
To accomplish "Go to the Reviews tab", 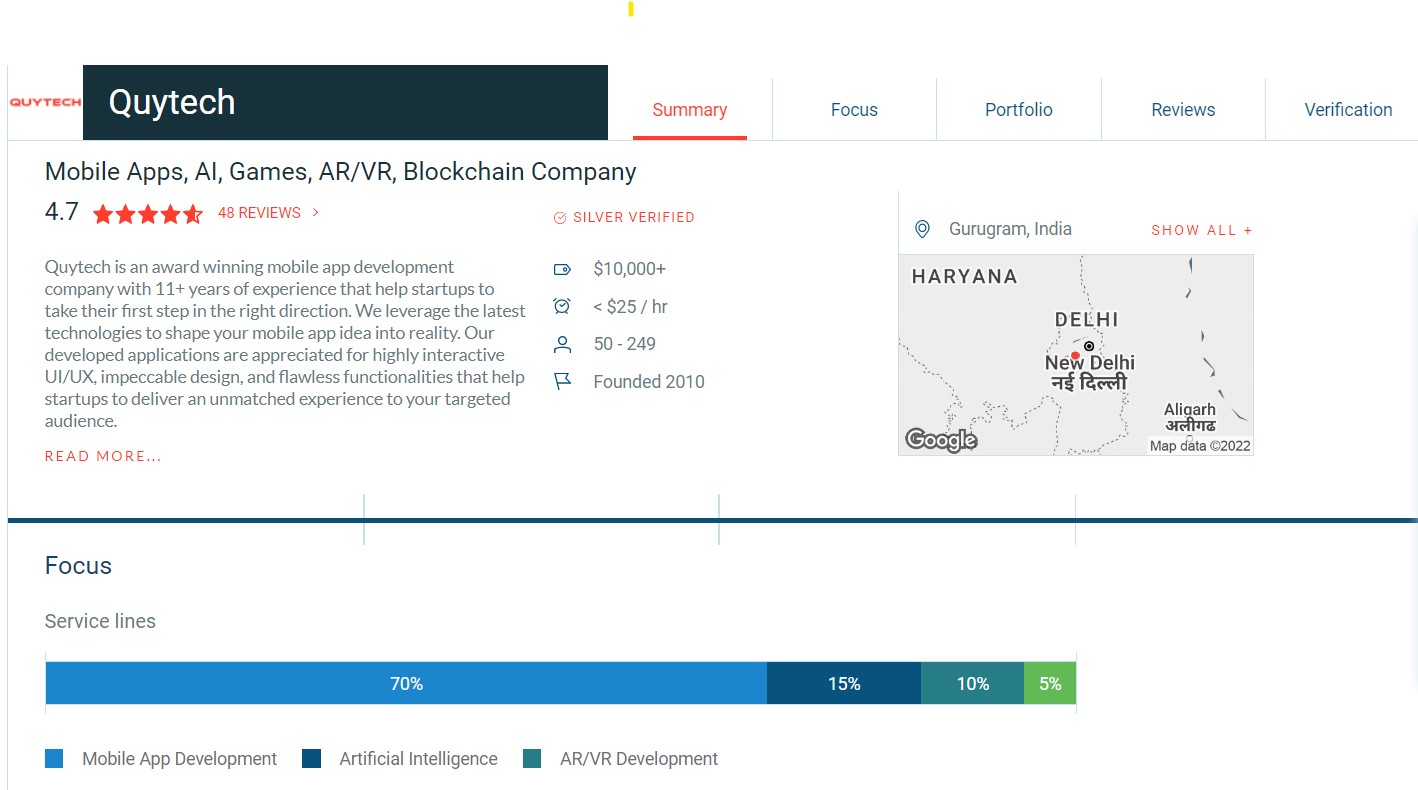I will click(1183, 110).
